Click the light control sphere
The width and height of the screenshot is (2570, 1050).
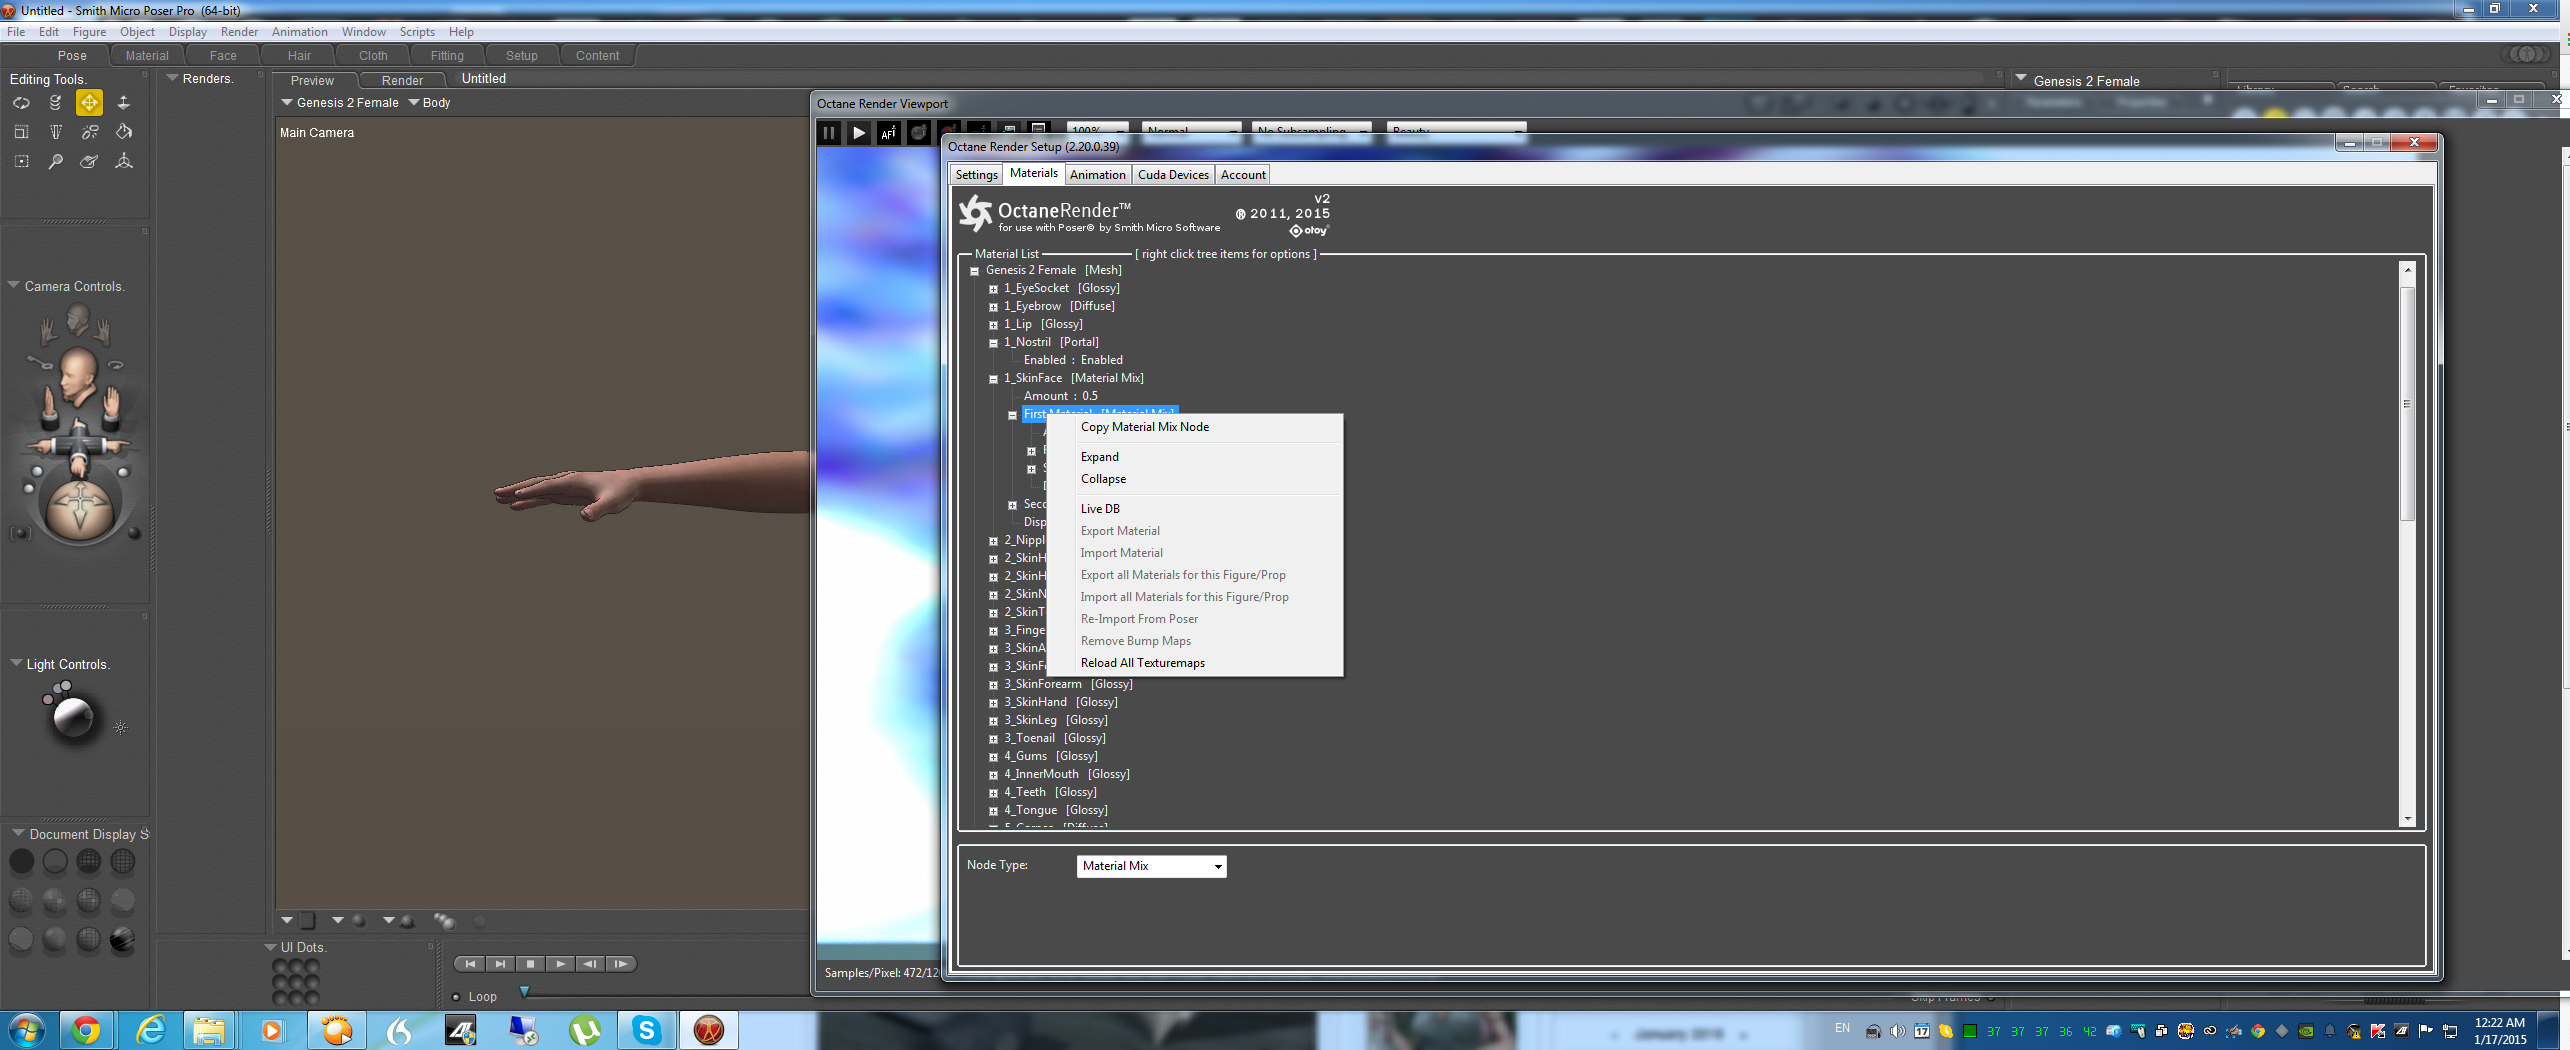[73, 717]
